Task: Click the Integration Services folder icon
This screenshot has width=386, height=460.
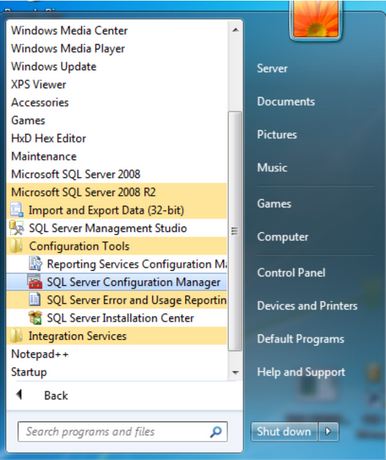Action: click(x=16, y=336)
